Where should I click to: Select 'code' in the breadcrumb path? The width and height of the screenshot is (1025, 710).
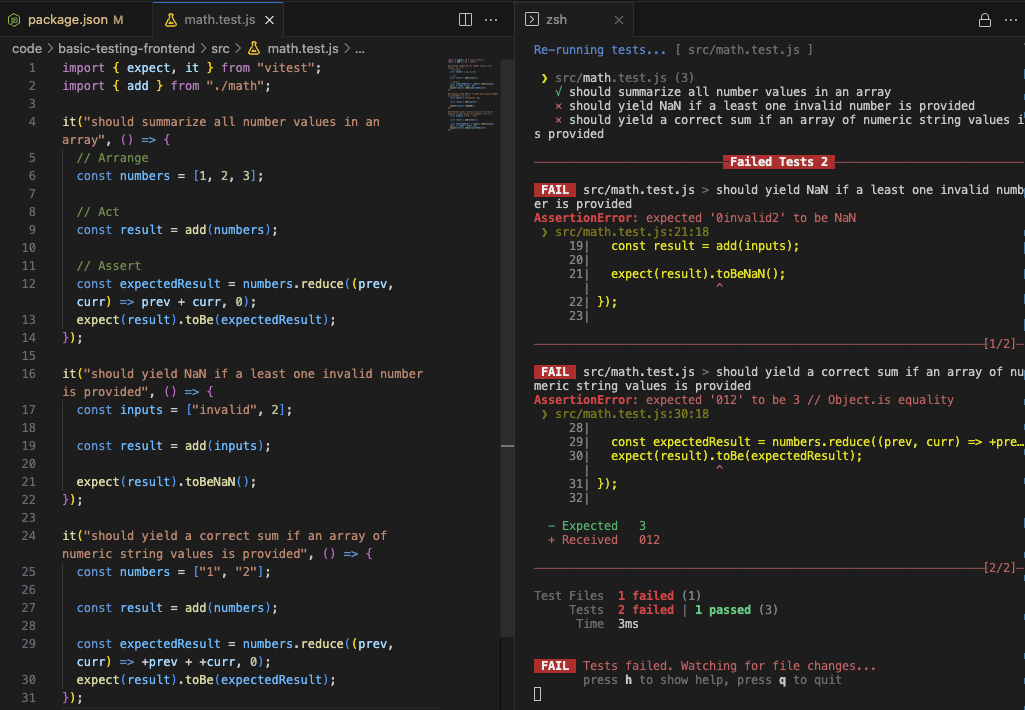tap(27, 48)
